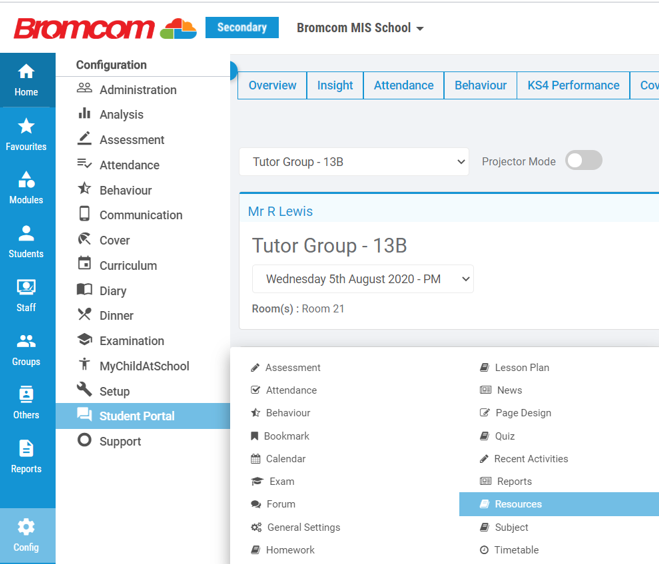Open Reports in Student Portal submenu
659x564 pixels.
506,481
